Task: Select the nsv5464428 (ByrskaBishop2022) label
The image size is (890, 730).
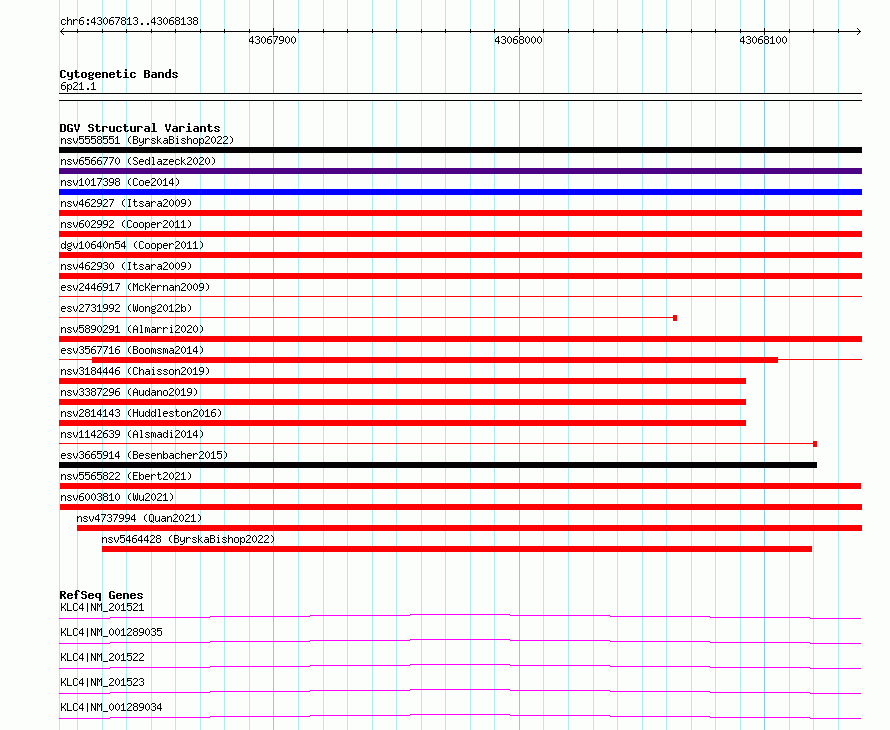Action: [188, 539]
